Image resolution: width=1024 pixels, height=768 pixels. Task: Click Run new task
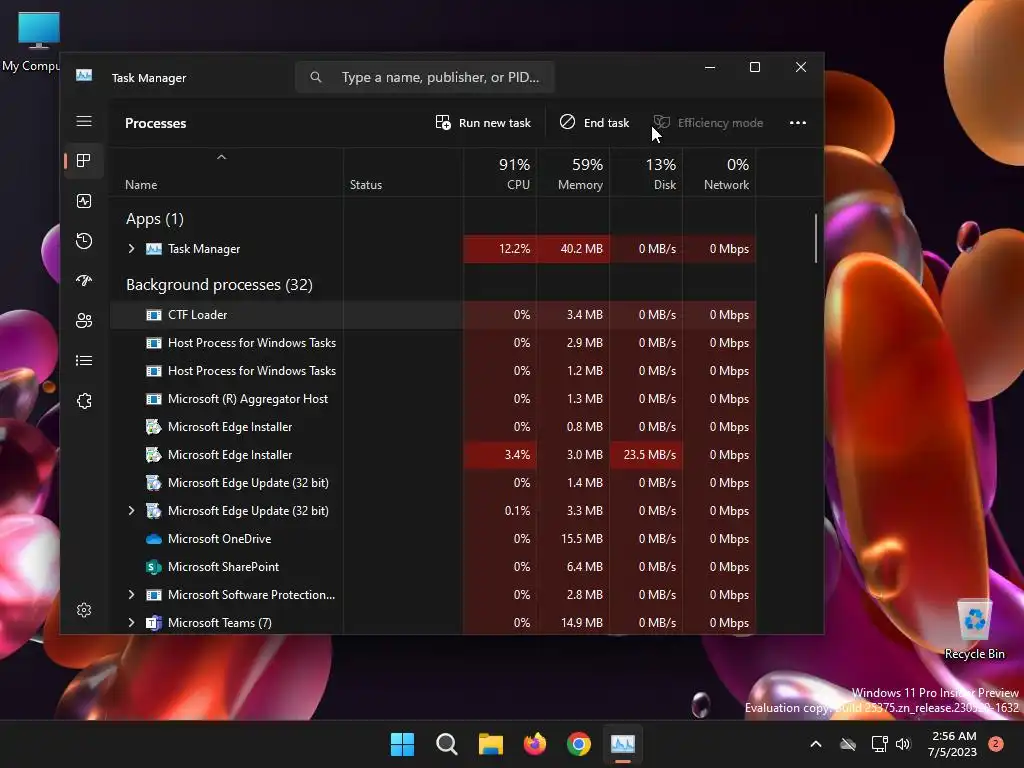click(x=483, y=123)
